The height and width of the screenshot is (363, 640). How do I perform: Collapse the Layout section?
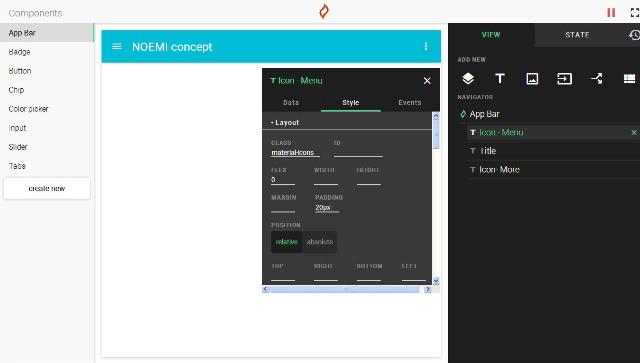click(x=284, y=122)
